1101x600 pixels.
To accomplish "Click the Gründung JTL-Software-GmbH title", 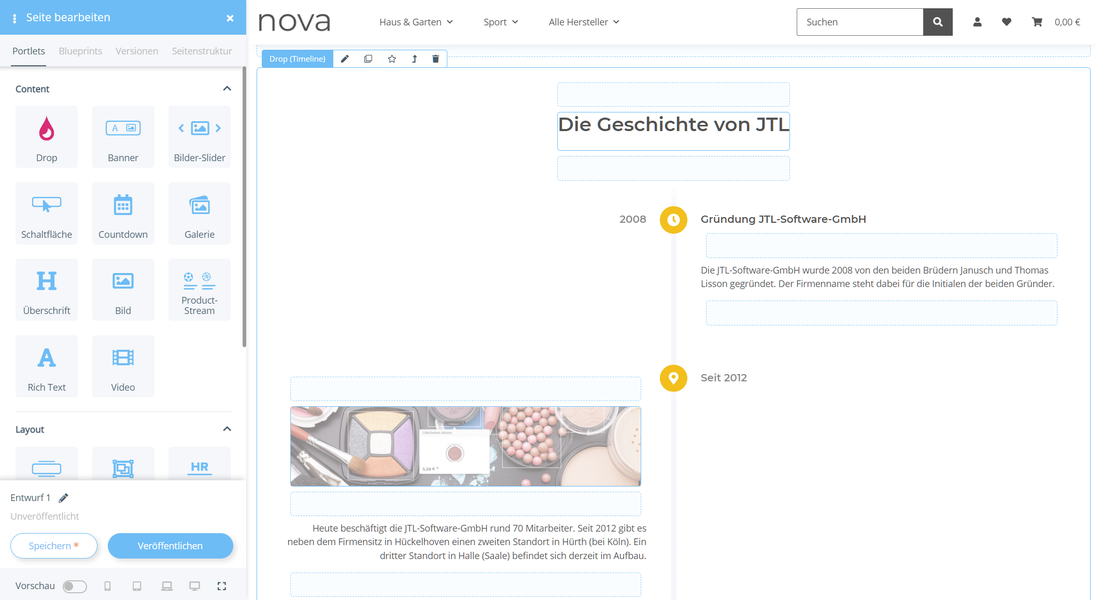I will (x=783, y=219).
